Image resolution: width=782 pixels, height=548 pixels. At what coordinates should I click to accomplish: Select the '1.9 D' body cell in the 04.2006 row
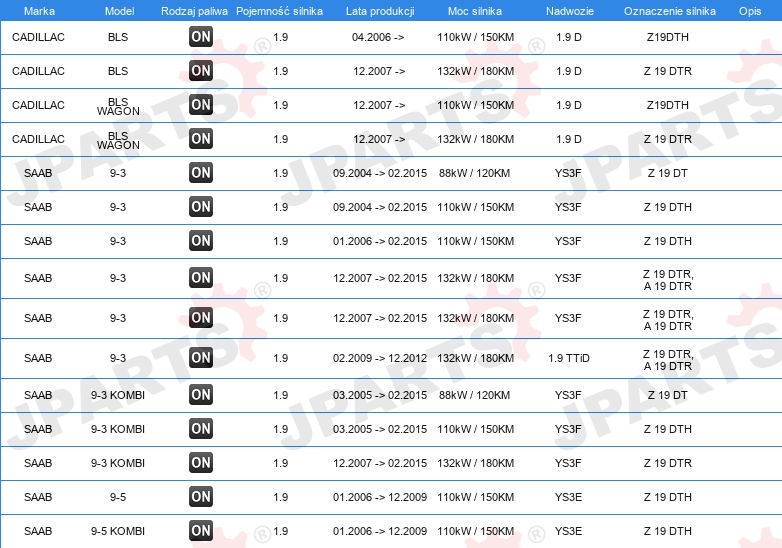[569, 37]
